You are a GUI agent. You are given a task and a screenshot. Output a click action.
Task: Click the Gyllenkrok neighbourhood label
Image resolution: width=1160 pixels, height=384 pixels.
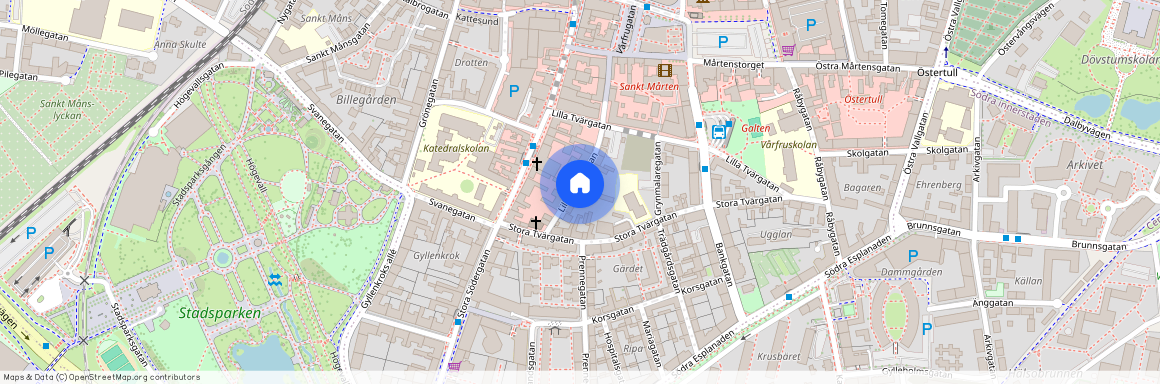(437, 255)
